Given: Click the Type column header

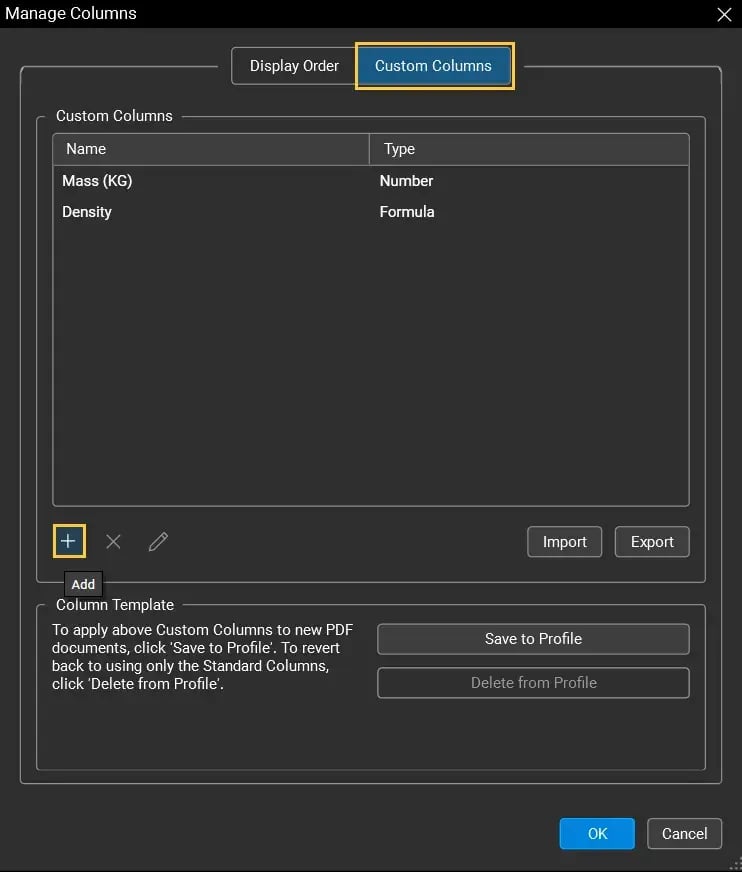Looking at the screenshot, I should [x=529, y=149].
